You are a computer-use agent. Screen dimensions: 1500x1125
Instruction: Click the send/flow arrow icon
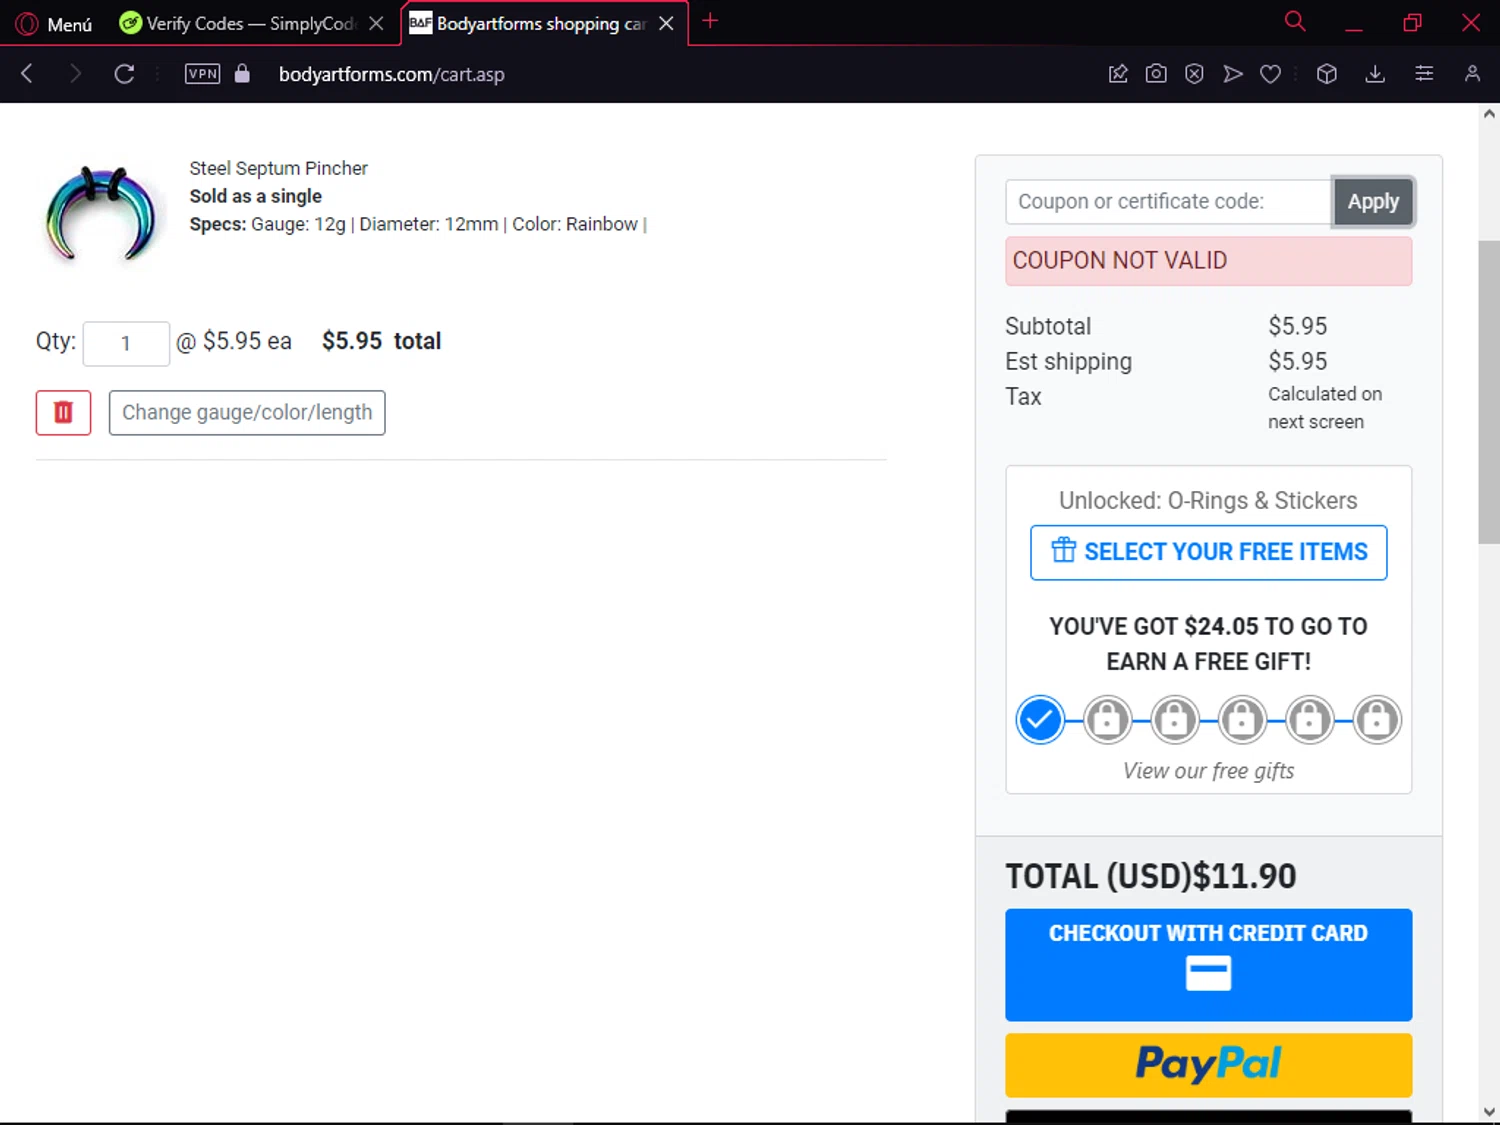click(1233, 73)
